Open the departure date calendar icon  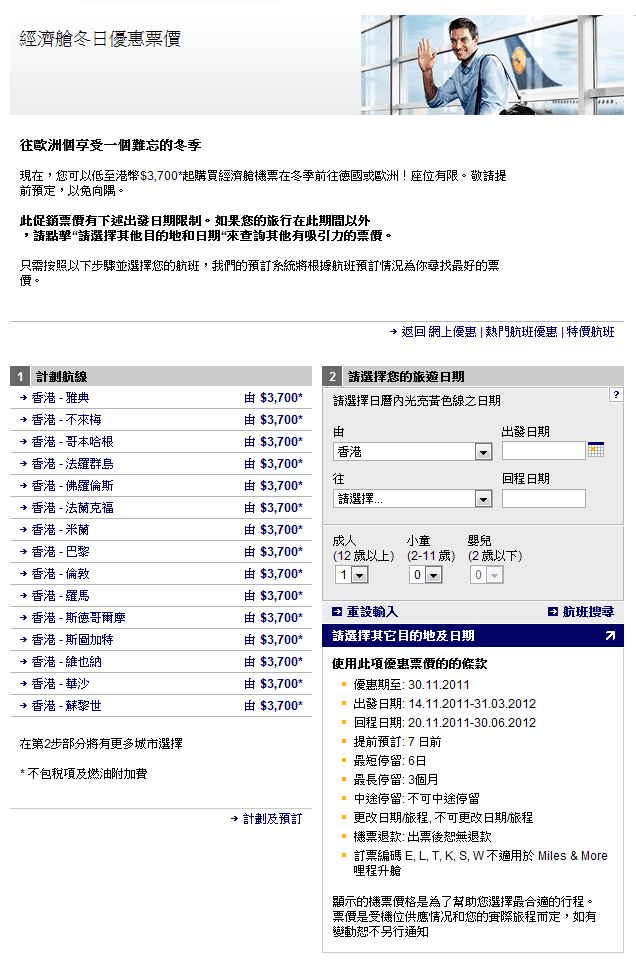596,450
